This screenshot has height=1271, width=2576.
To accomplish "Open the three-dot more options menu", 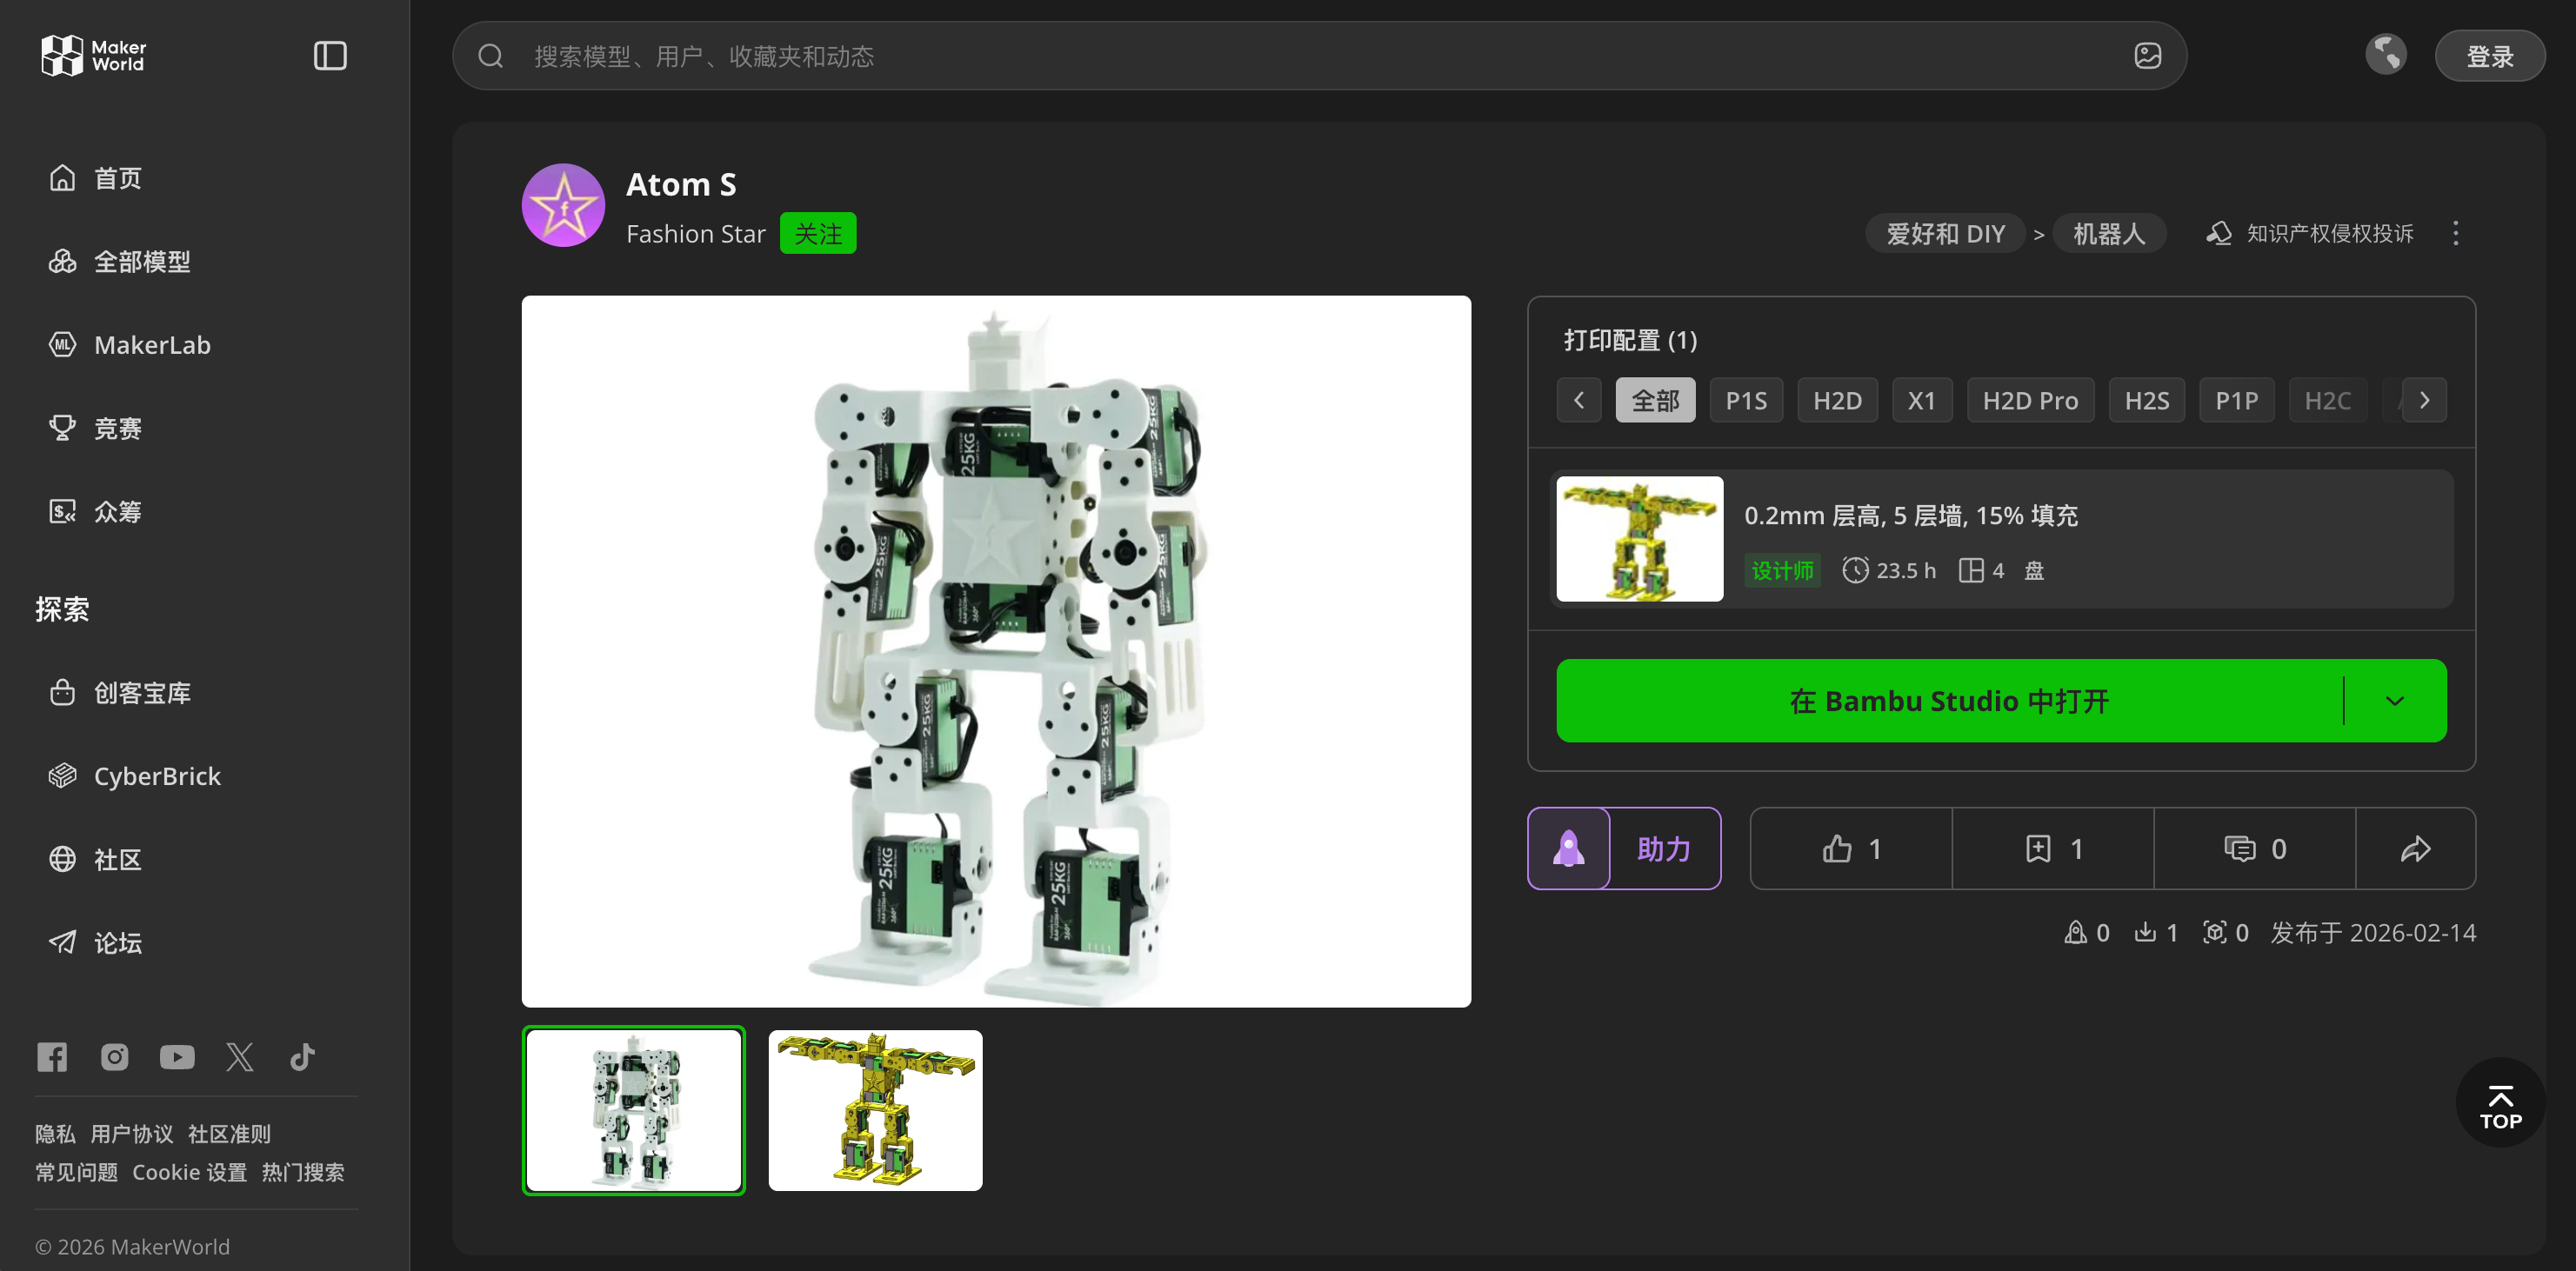I will 2455,234.
